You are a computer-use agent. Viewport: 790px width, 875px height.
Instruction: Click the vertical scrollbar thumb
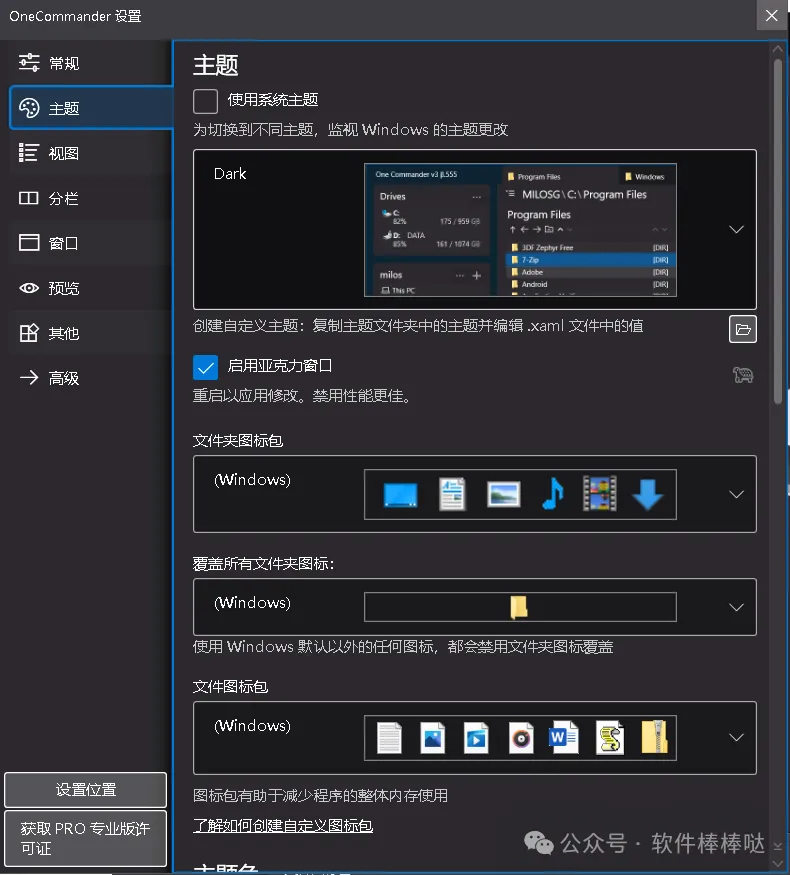[x=778, y=231]
